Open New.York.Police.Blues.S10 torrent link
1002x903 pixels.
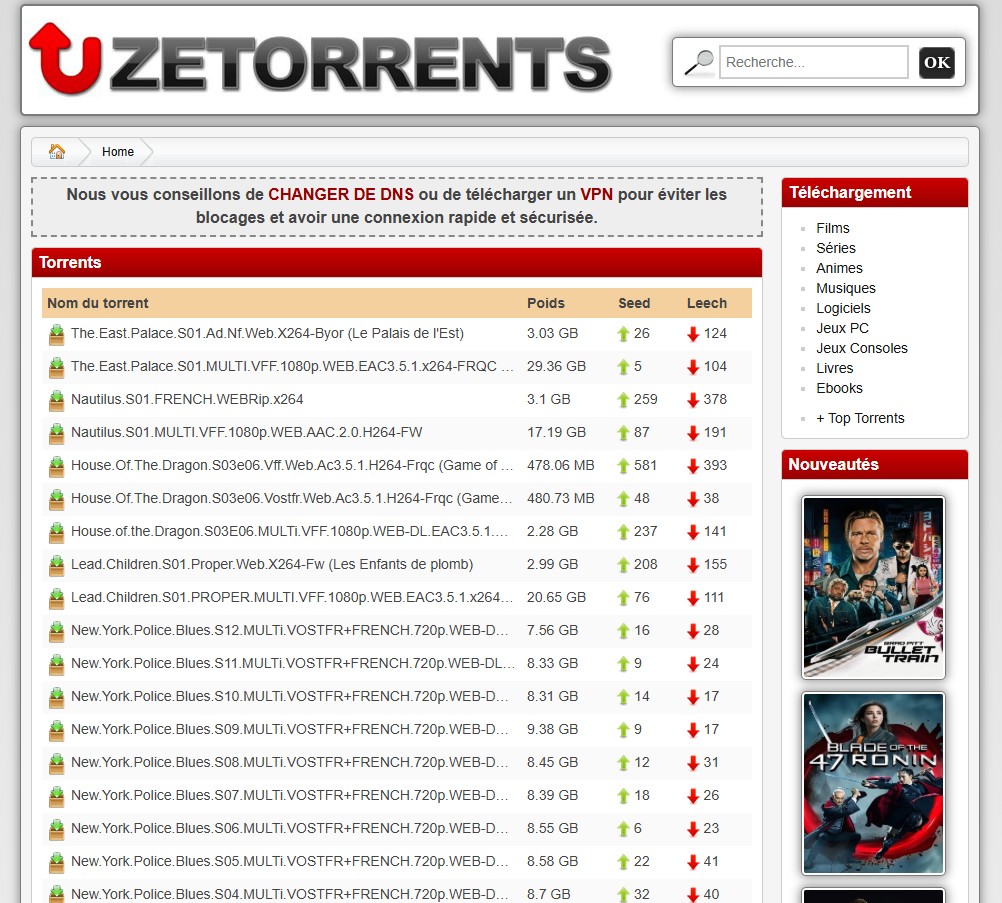coord(289,696)
